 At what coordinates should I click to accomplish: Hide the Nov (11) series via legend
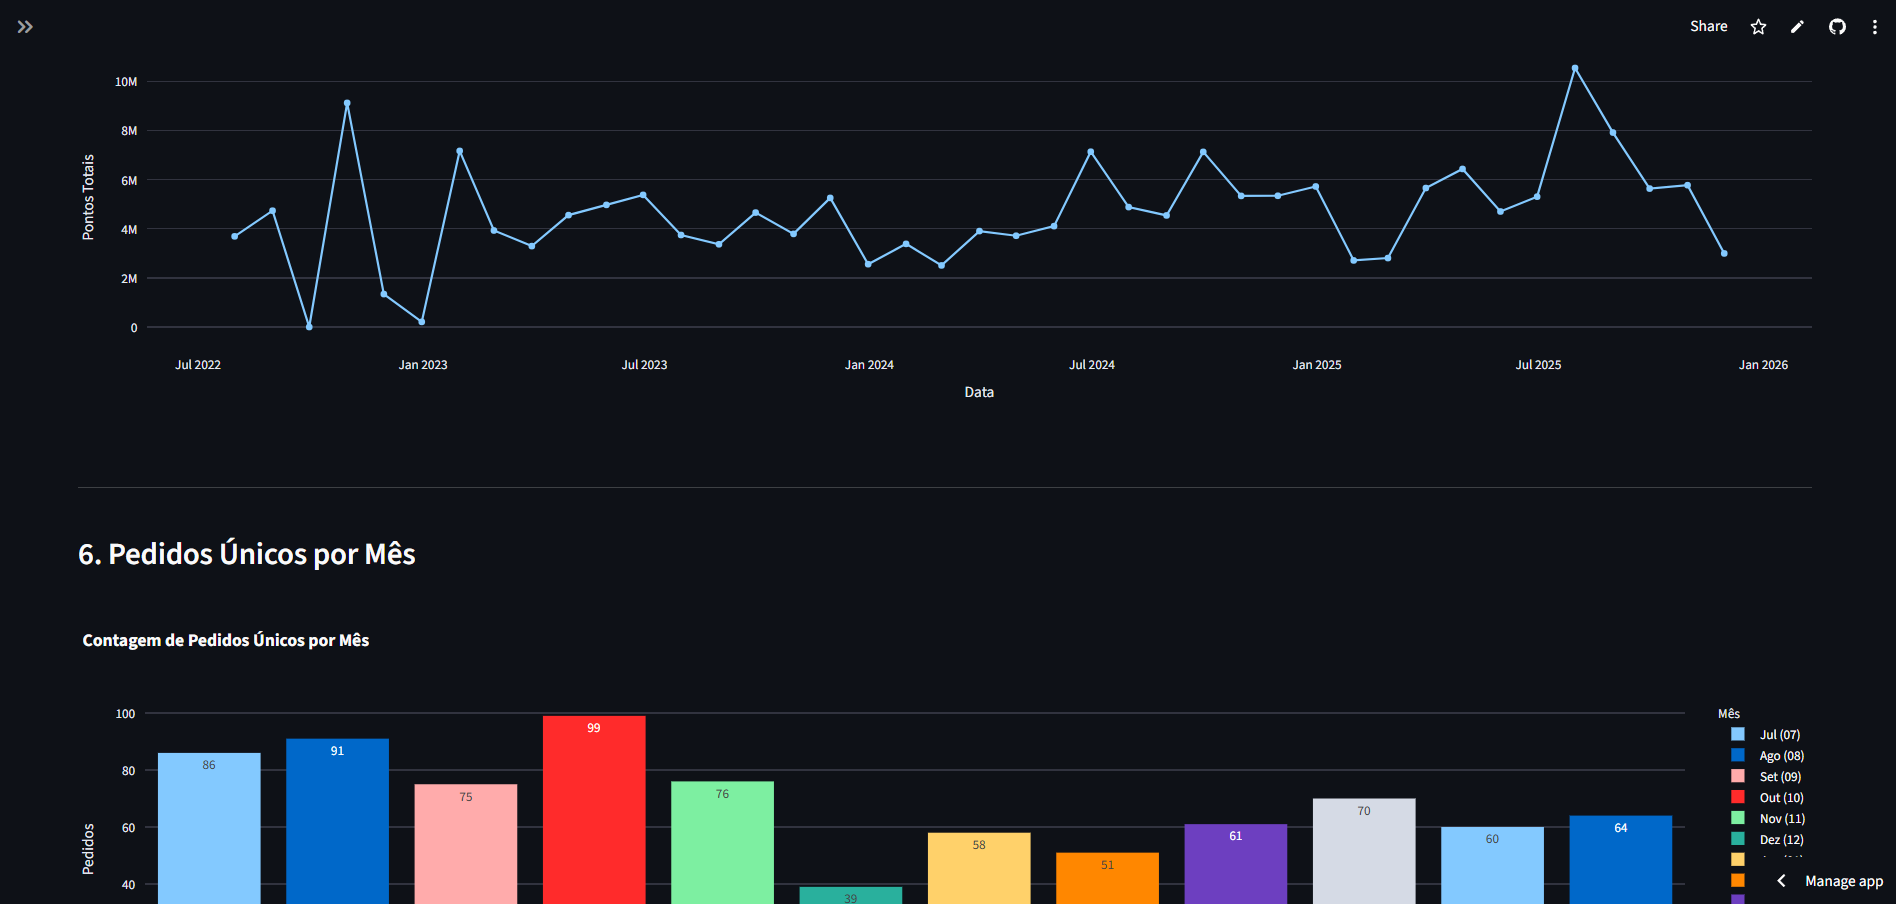(x=1781, y=819)
